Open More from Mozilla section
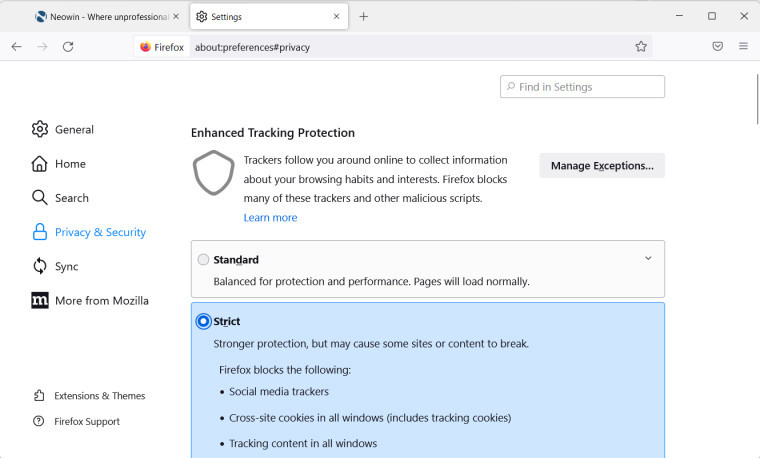This screenshot has width=760, height=458. click(101, 300)
